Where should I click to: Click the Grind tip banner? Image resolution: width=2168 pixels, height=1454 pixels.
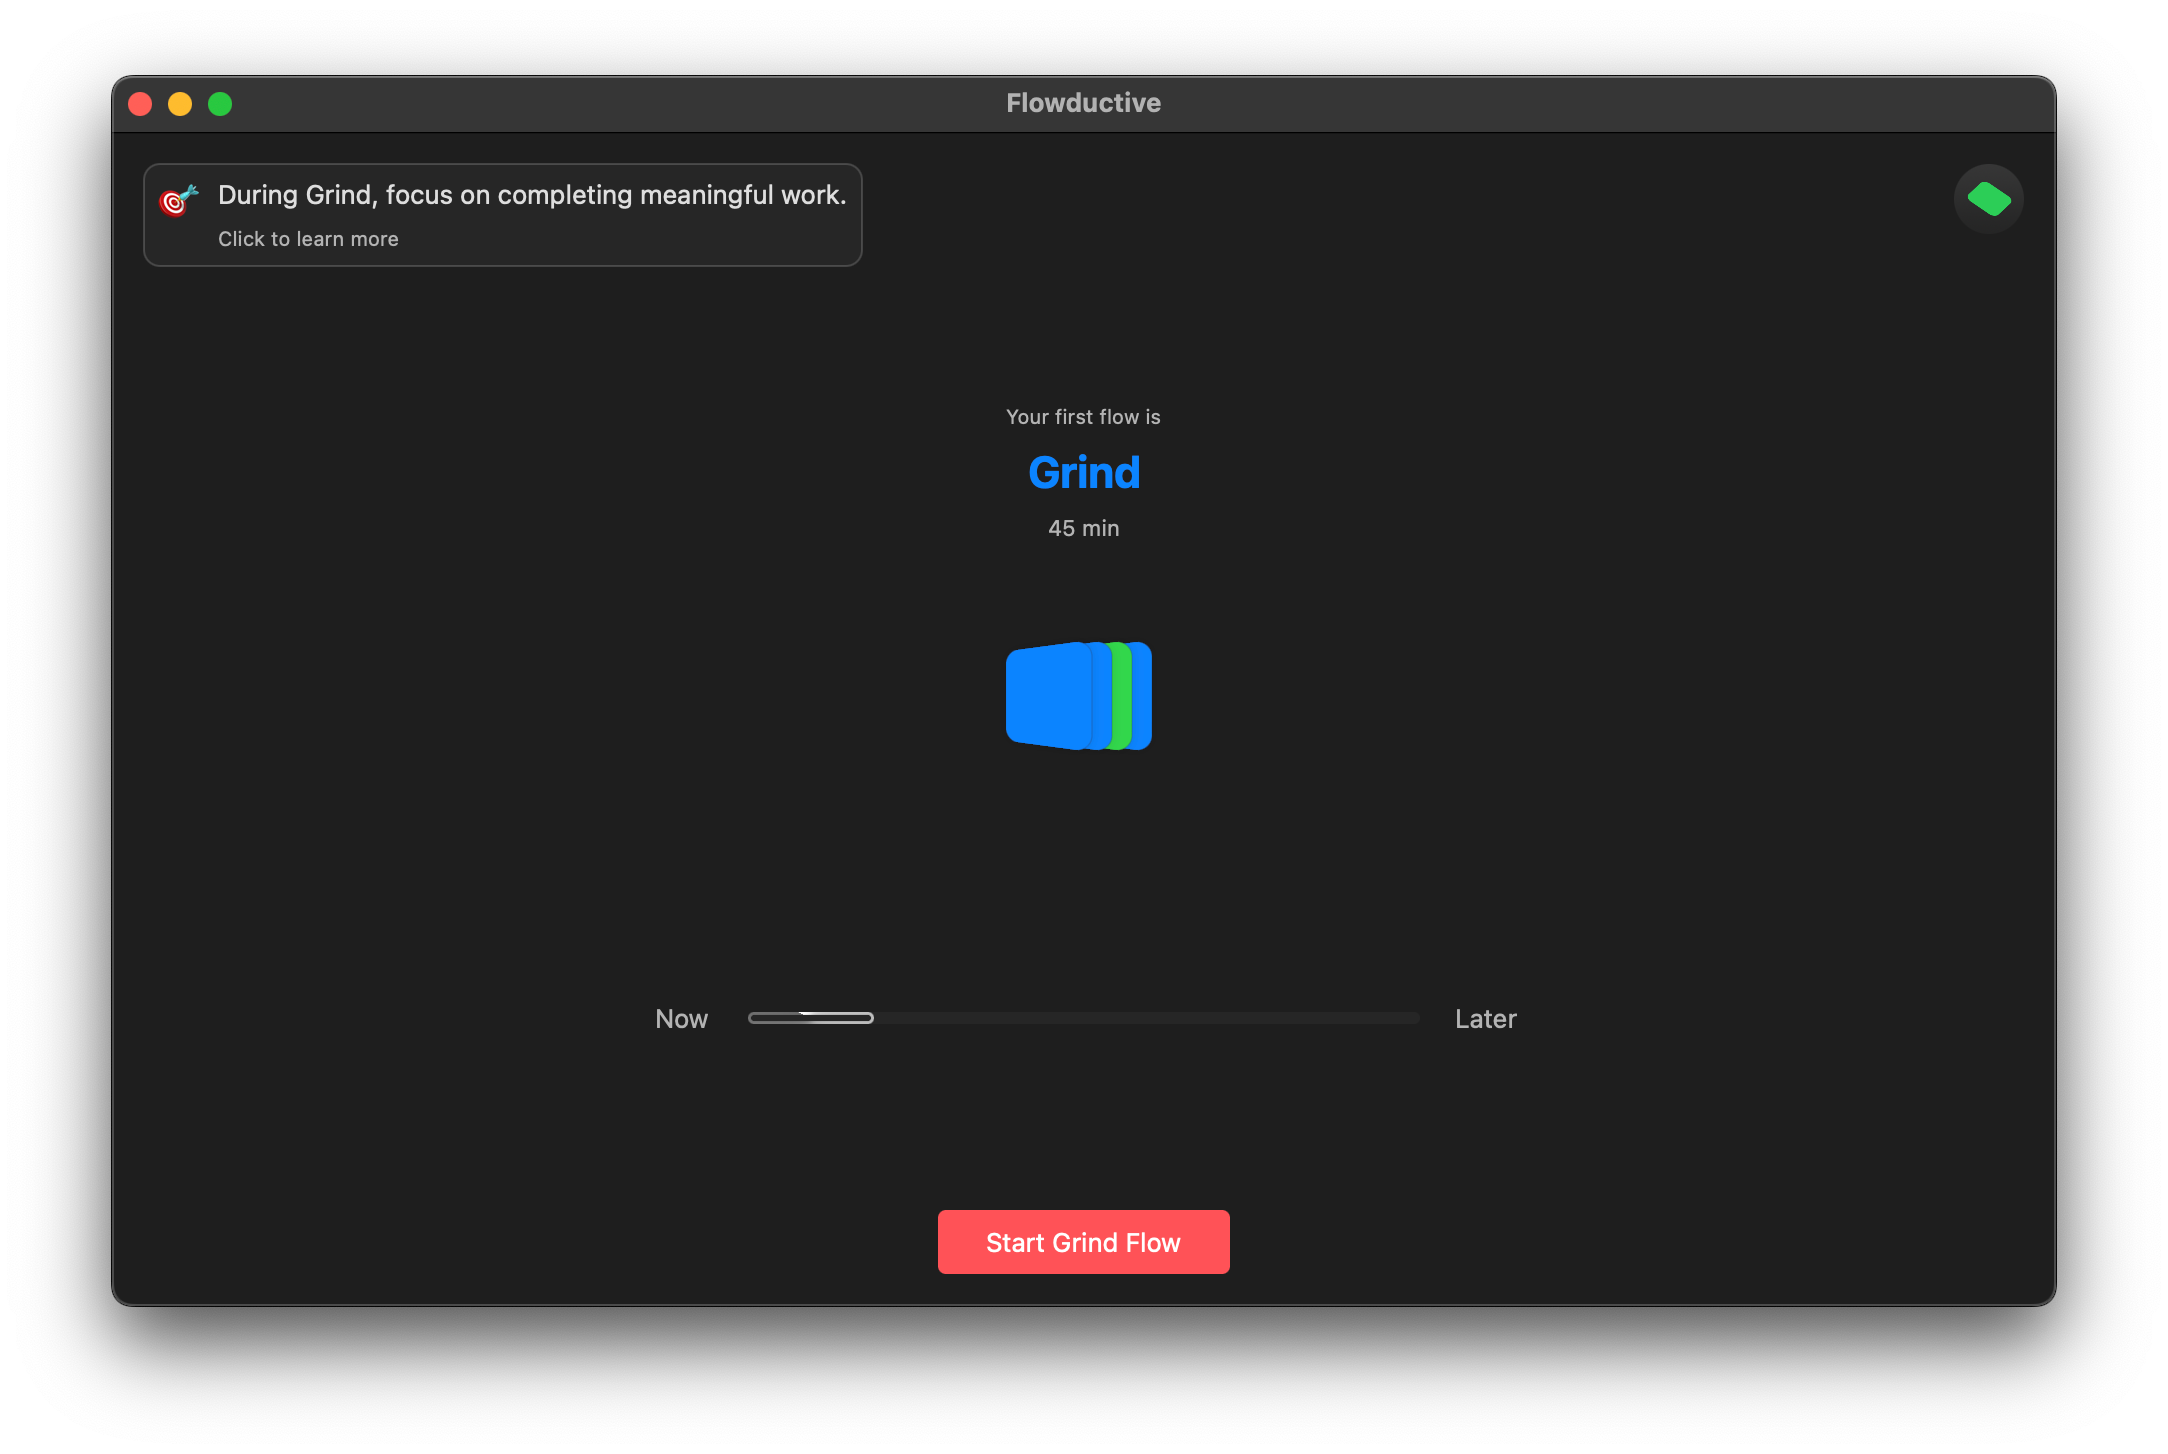[502, 214]
